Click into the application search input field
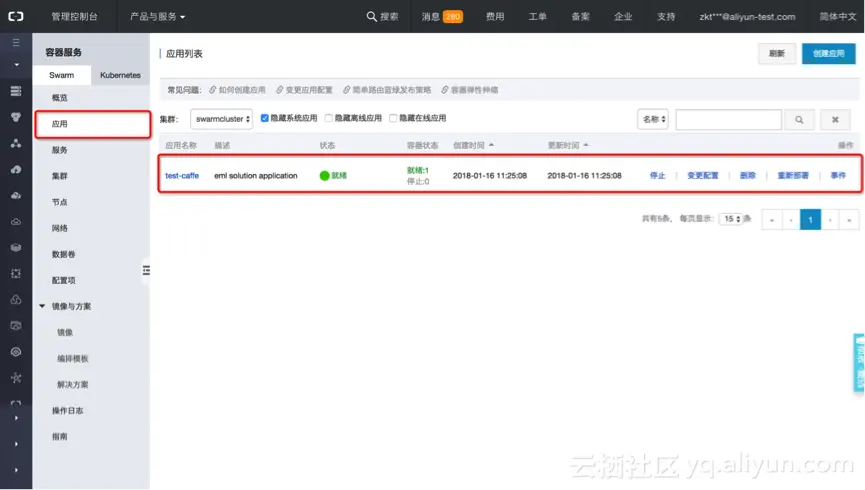 click(728, 119)
